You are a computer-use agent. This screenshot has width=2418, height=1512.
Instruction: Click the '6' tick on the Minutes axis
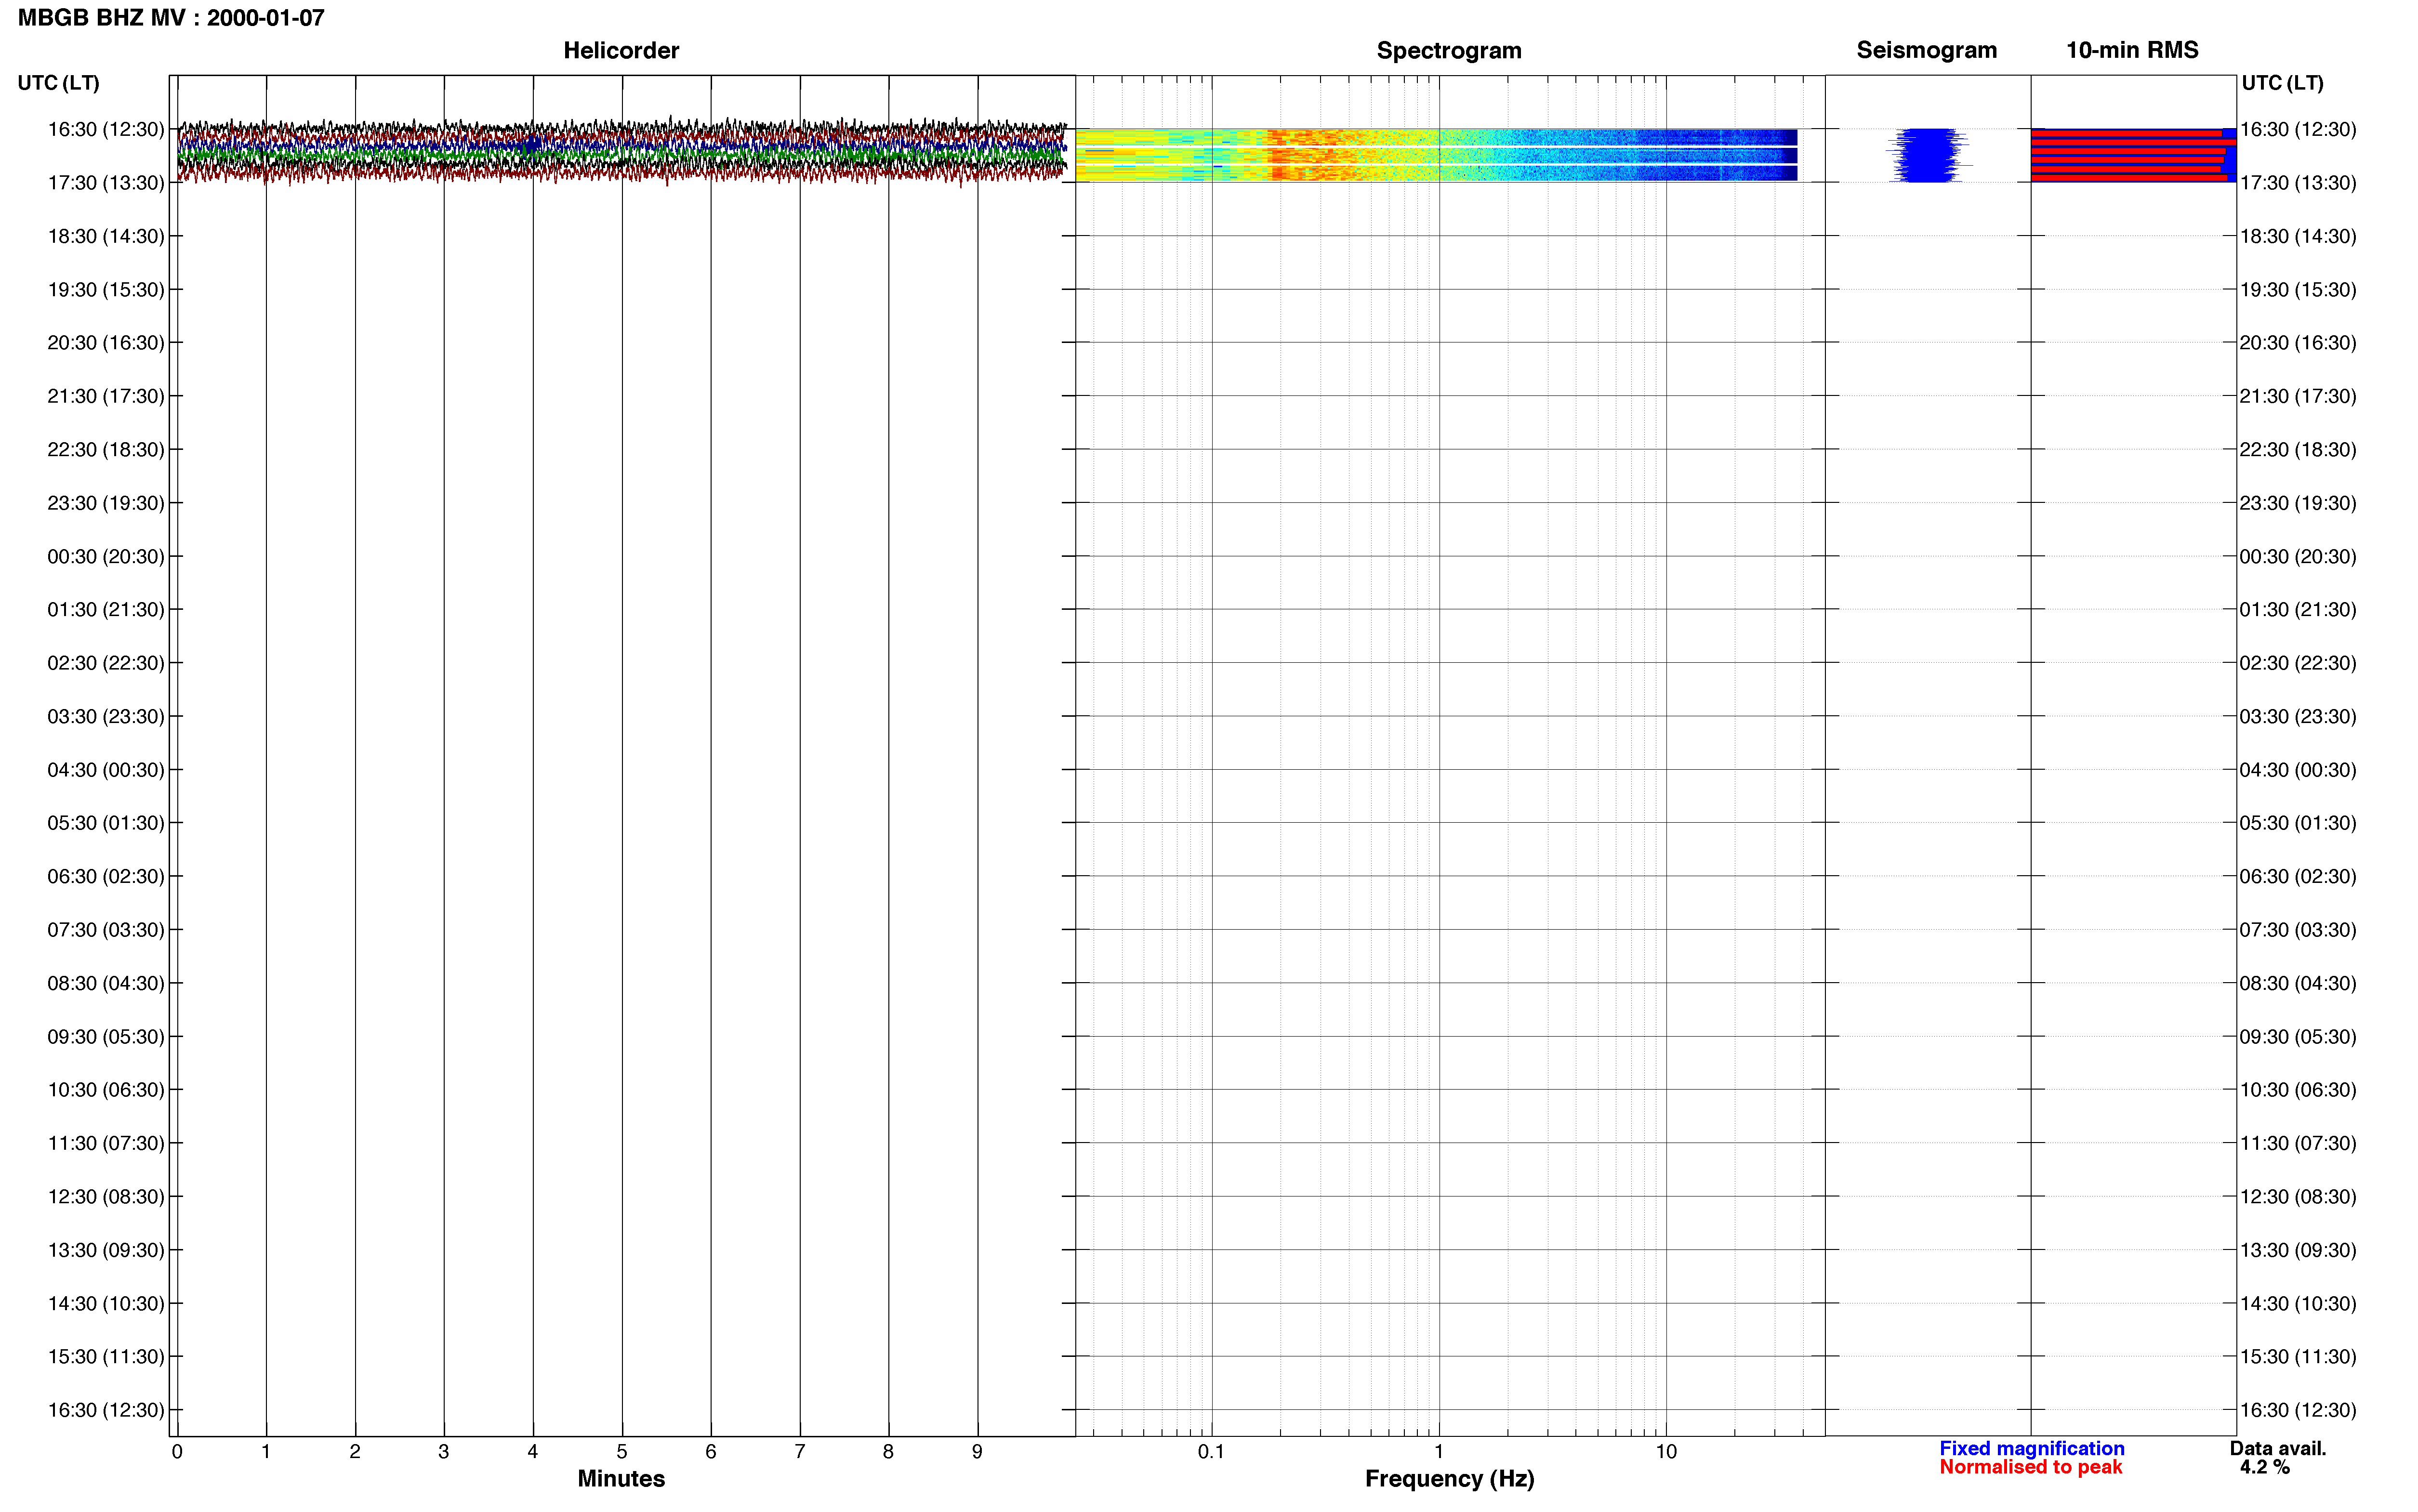[711, 1452]
